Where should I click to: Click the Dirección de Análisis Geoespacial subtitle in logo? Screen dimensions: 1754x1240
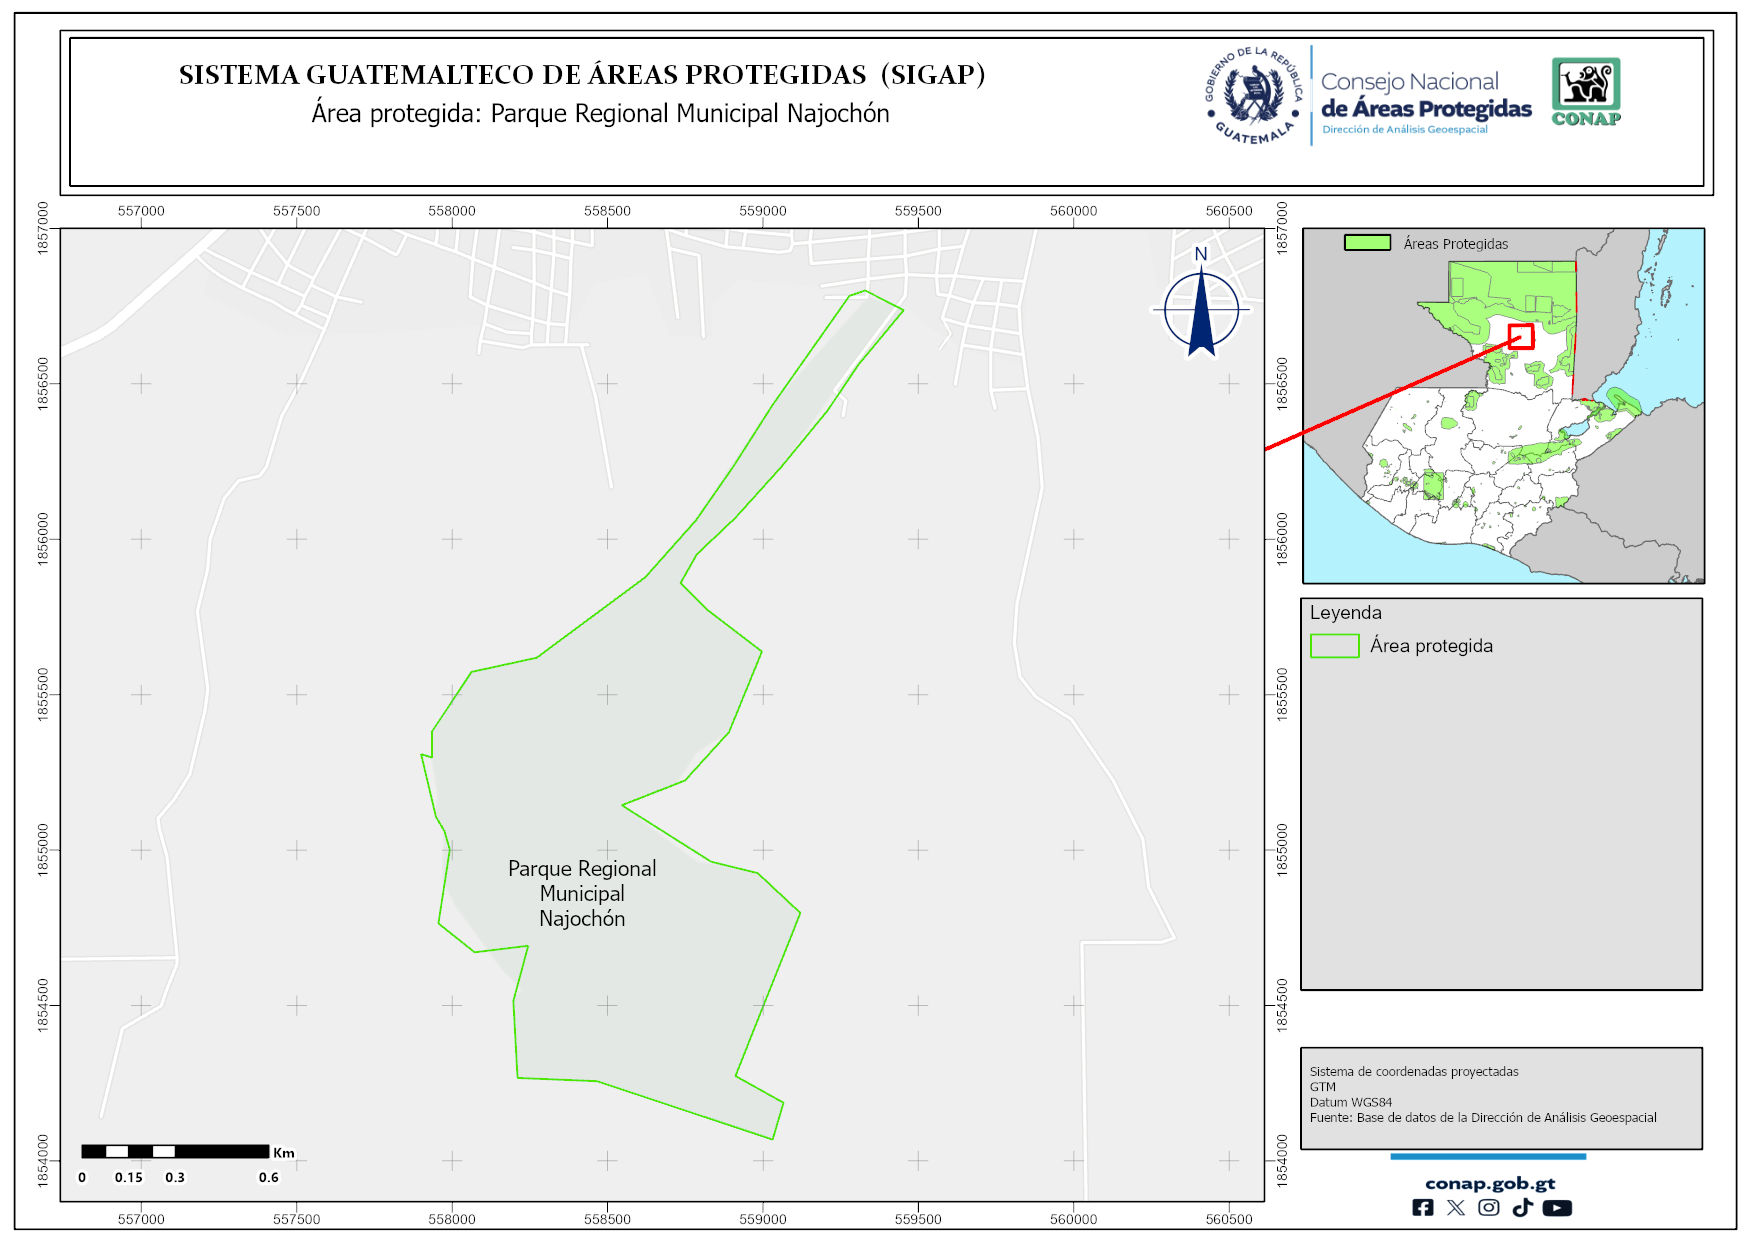(x=1404, y=130)
